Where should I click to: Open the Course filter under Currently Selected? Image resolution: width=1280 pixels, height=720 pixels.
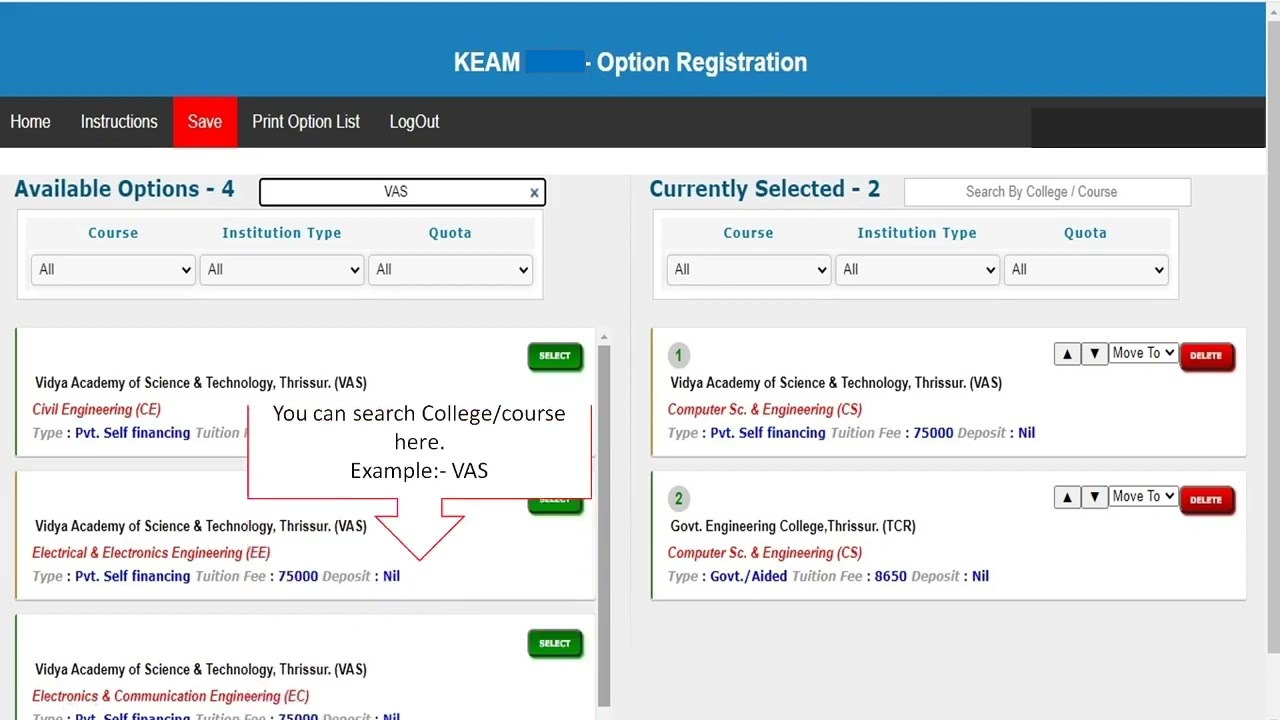point(748,270)
